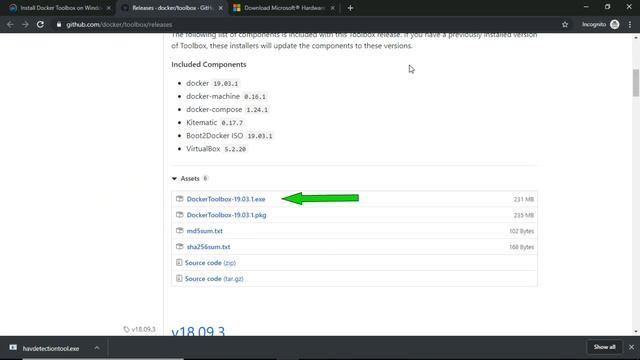Expand options chevron for havdetectiontool.exe download
640x360 pixels.
click(97, 348)
